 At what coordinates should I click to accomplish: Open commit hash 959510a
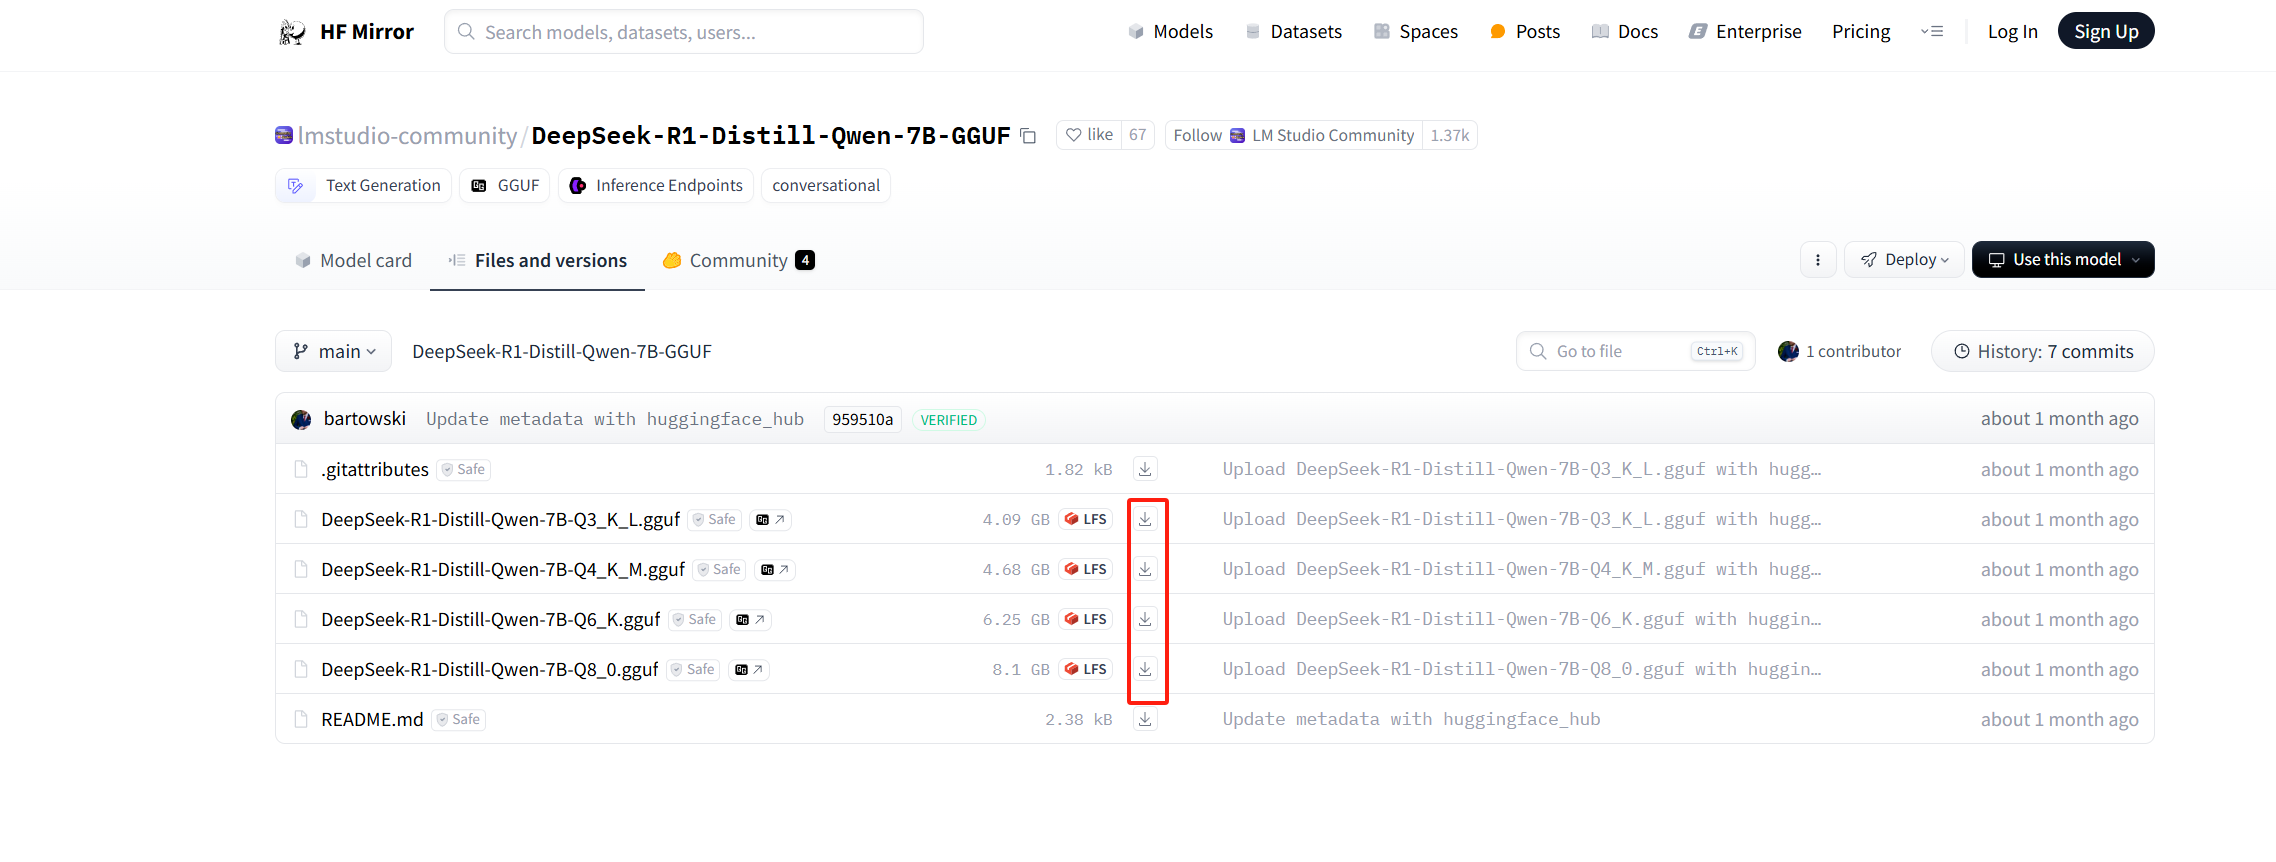[863, 420]
